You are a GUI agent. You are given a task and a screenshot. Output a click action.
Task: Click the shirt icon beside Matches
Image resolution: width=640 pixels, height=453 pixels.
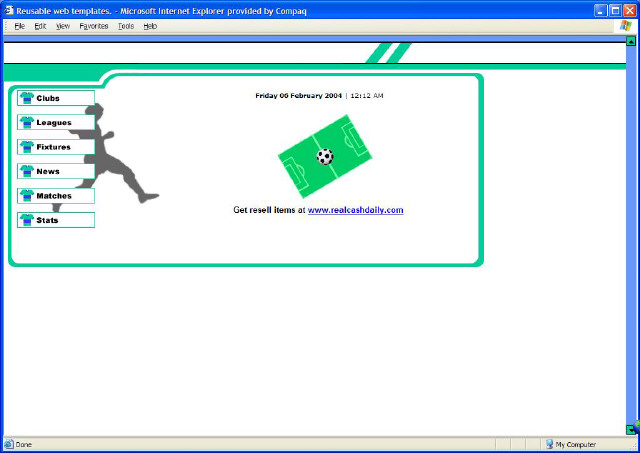[x=27, y=196]
